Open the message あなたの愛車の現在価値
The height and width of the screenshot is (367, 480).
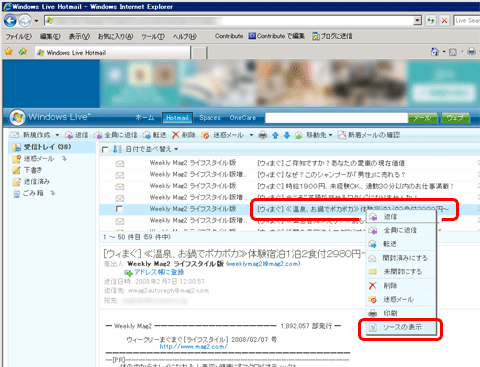pos(331,163)
